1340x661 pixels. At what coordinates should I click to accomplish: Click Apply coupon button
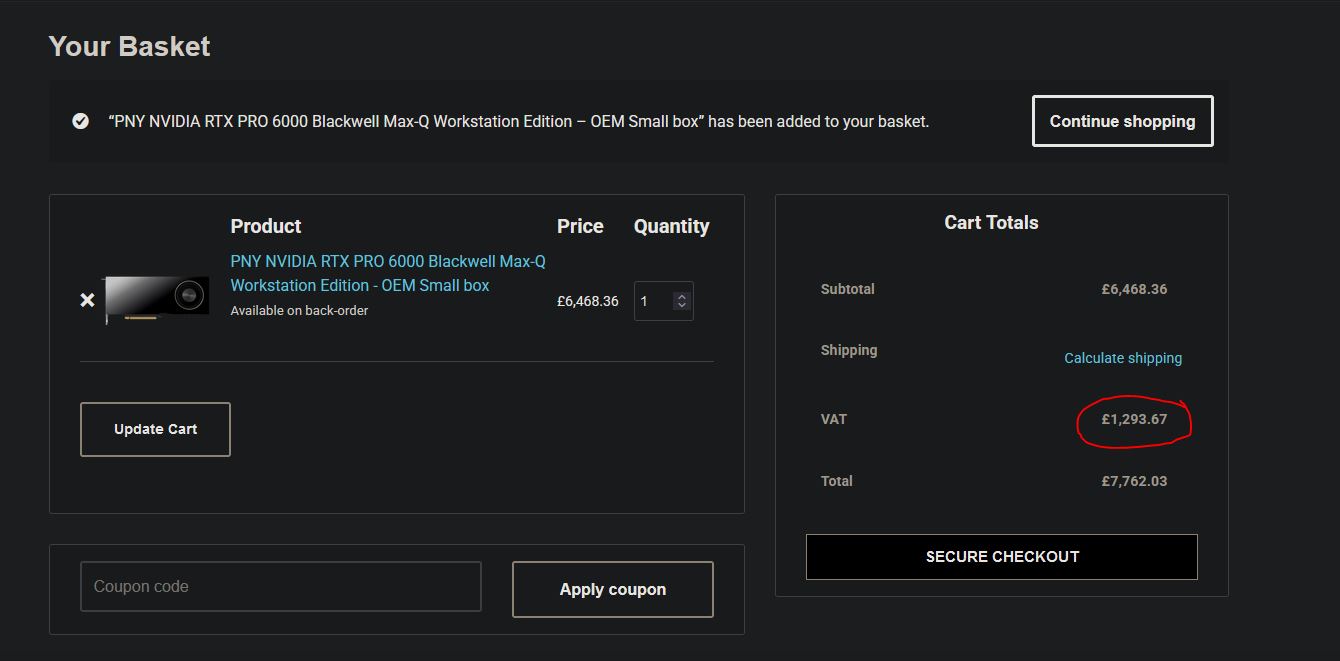pyautogui.click(x=613, y=589)
